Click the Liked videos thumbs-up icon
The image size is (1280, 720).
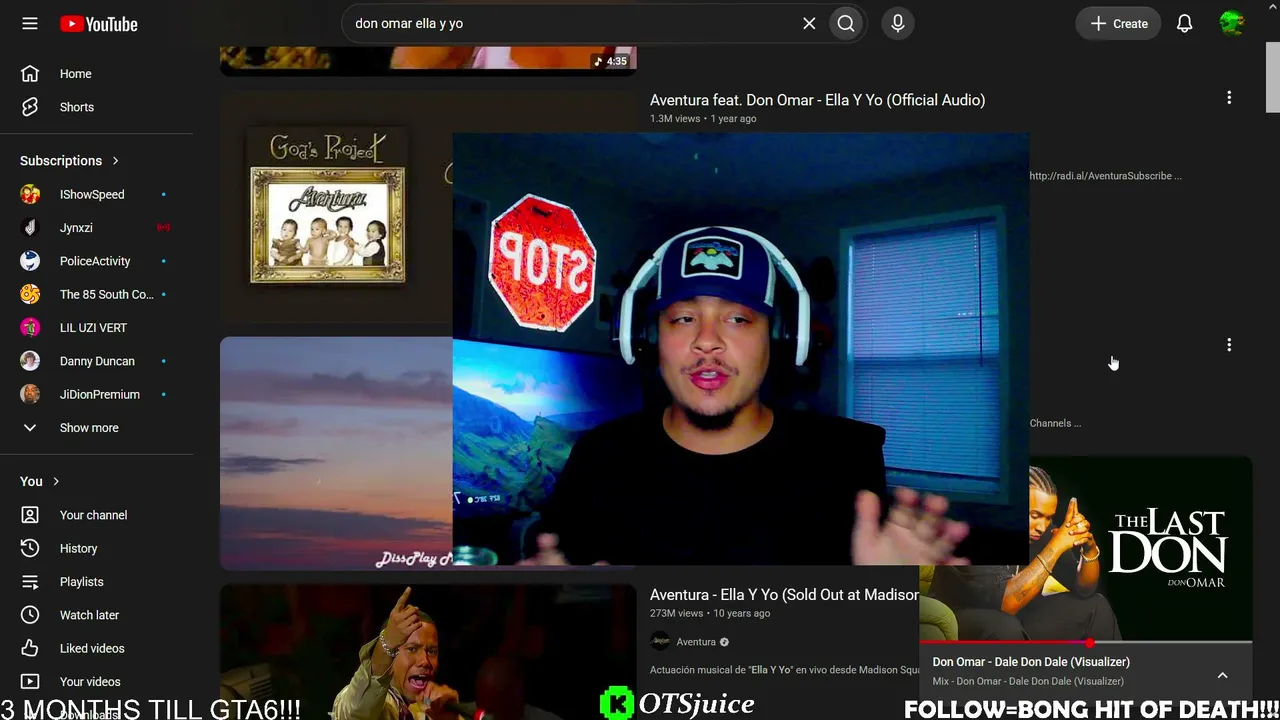point(30,648)
